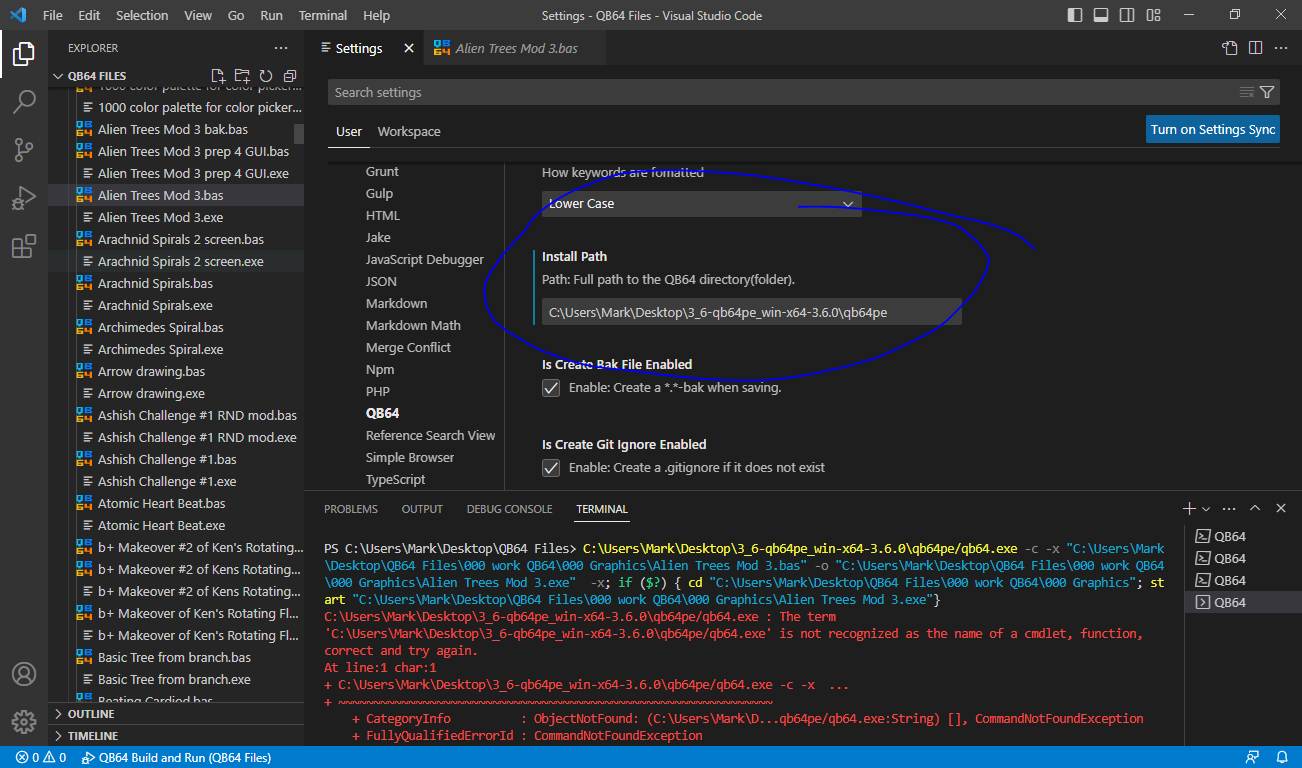Add a new terminal with plus icon
The height and width of the screenshot is (768, 1302).
[x=1189, y=509]
